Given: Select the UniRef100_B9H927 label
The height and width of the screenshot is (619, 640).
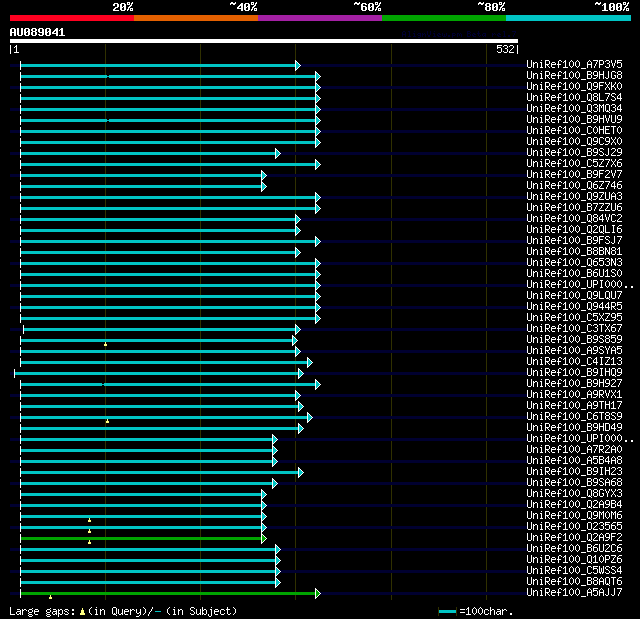Looking at the screenshot, I should pyautogui.click(x=574, y=384).
